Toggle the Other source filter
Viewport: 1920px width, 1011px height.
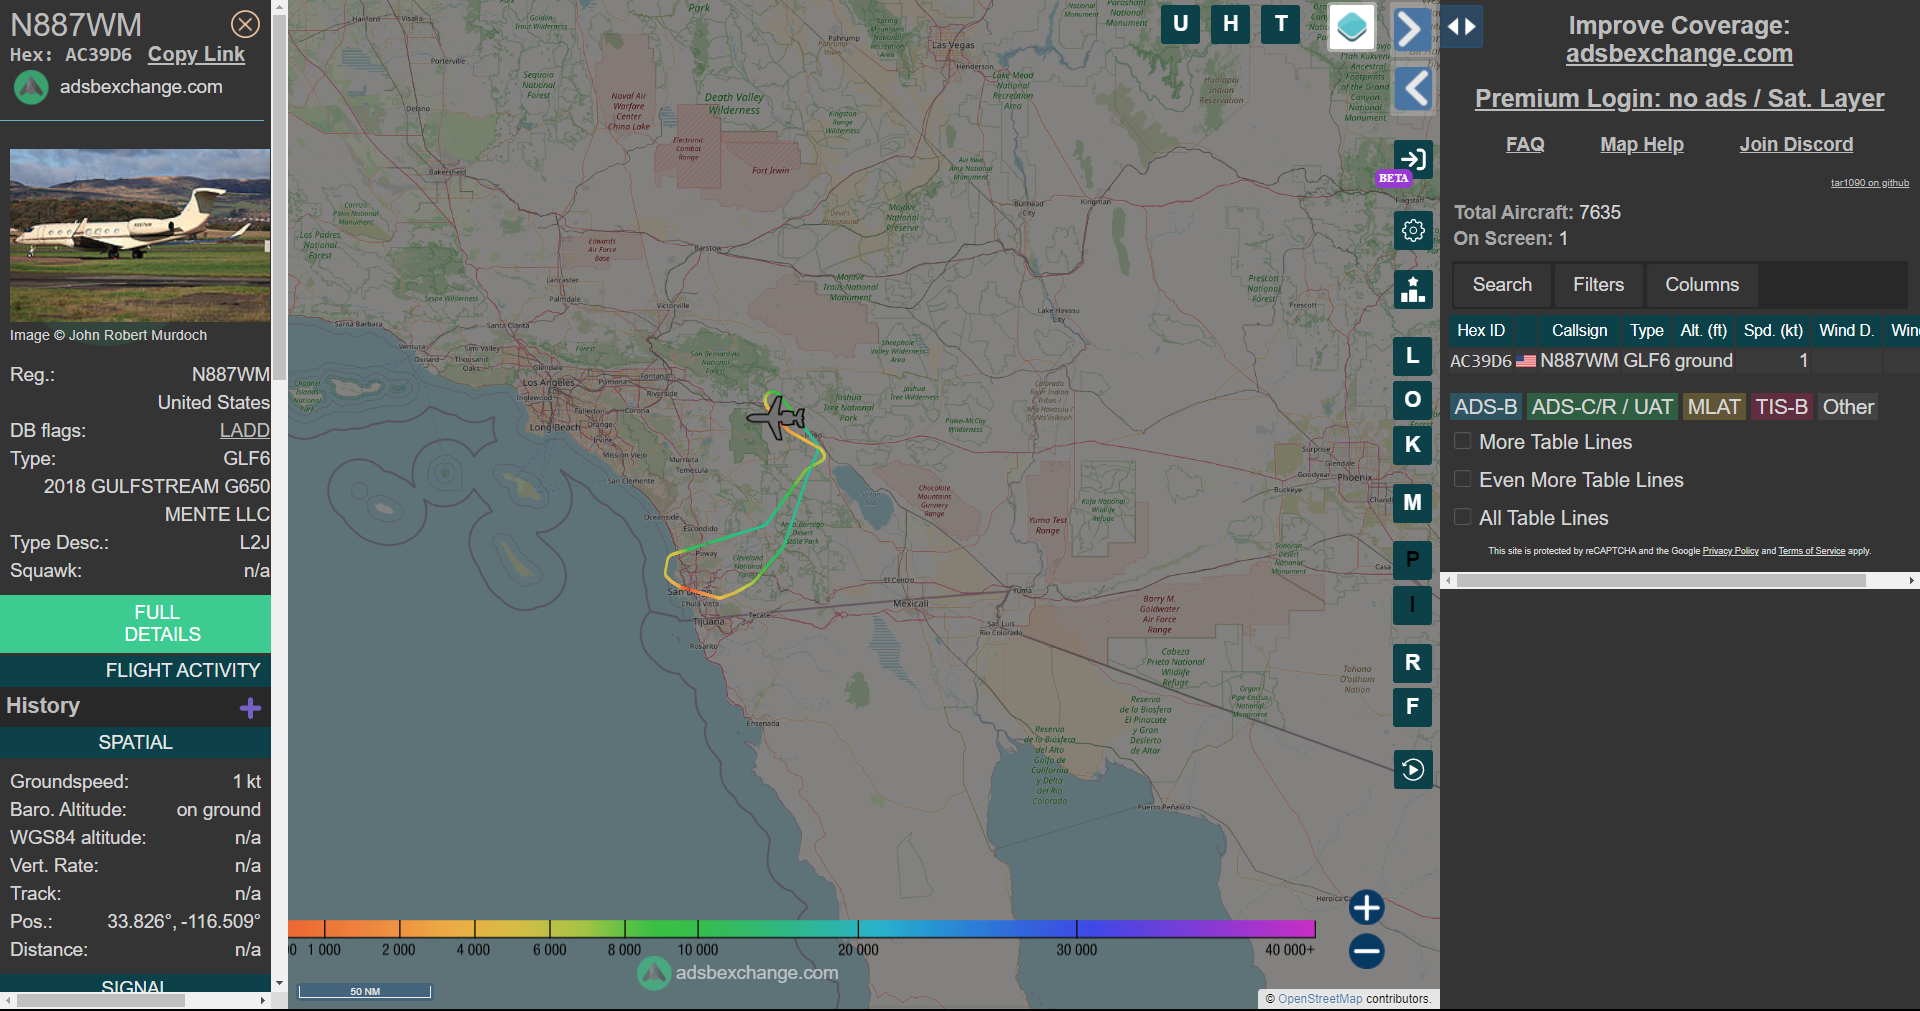[1848, 407]
